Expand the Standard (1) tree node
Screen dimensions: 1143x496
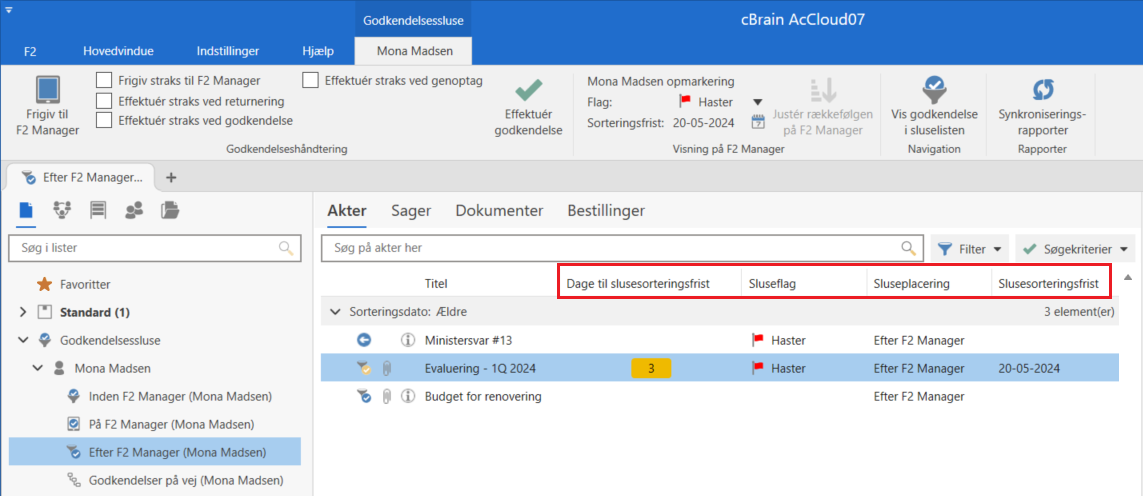pos(23,312)
